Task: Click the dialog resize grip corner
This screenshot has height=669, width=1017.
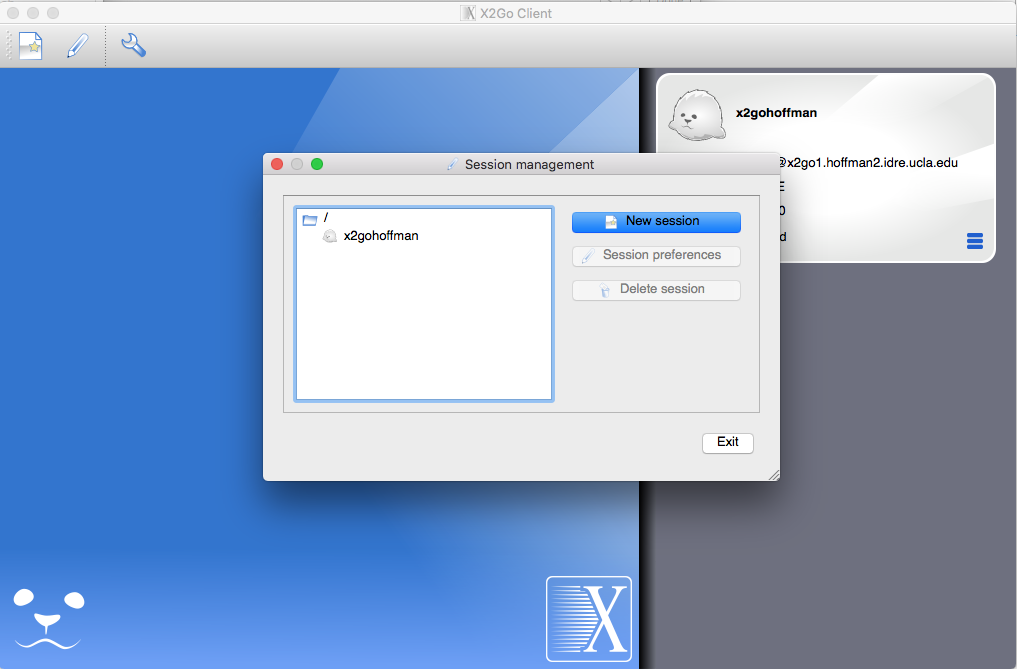Action: click(774, 475)
